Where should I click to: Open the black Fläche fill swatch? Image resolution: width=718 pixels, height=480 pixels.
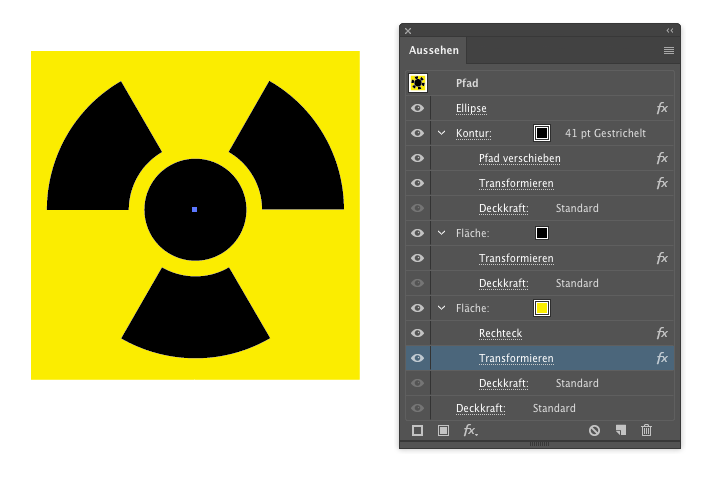(542, 233)
